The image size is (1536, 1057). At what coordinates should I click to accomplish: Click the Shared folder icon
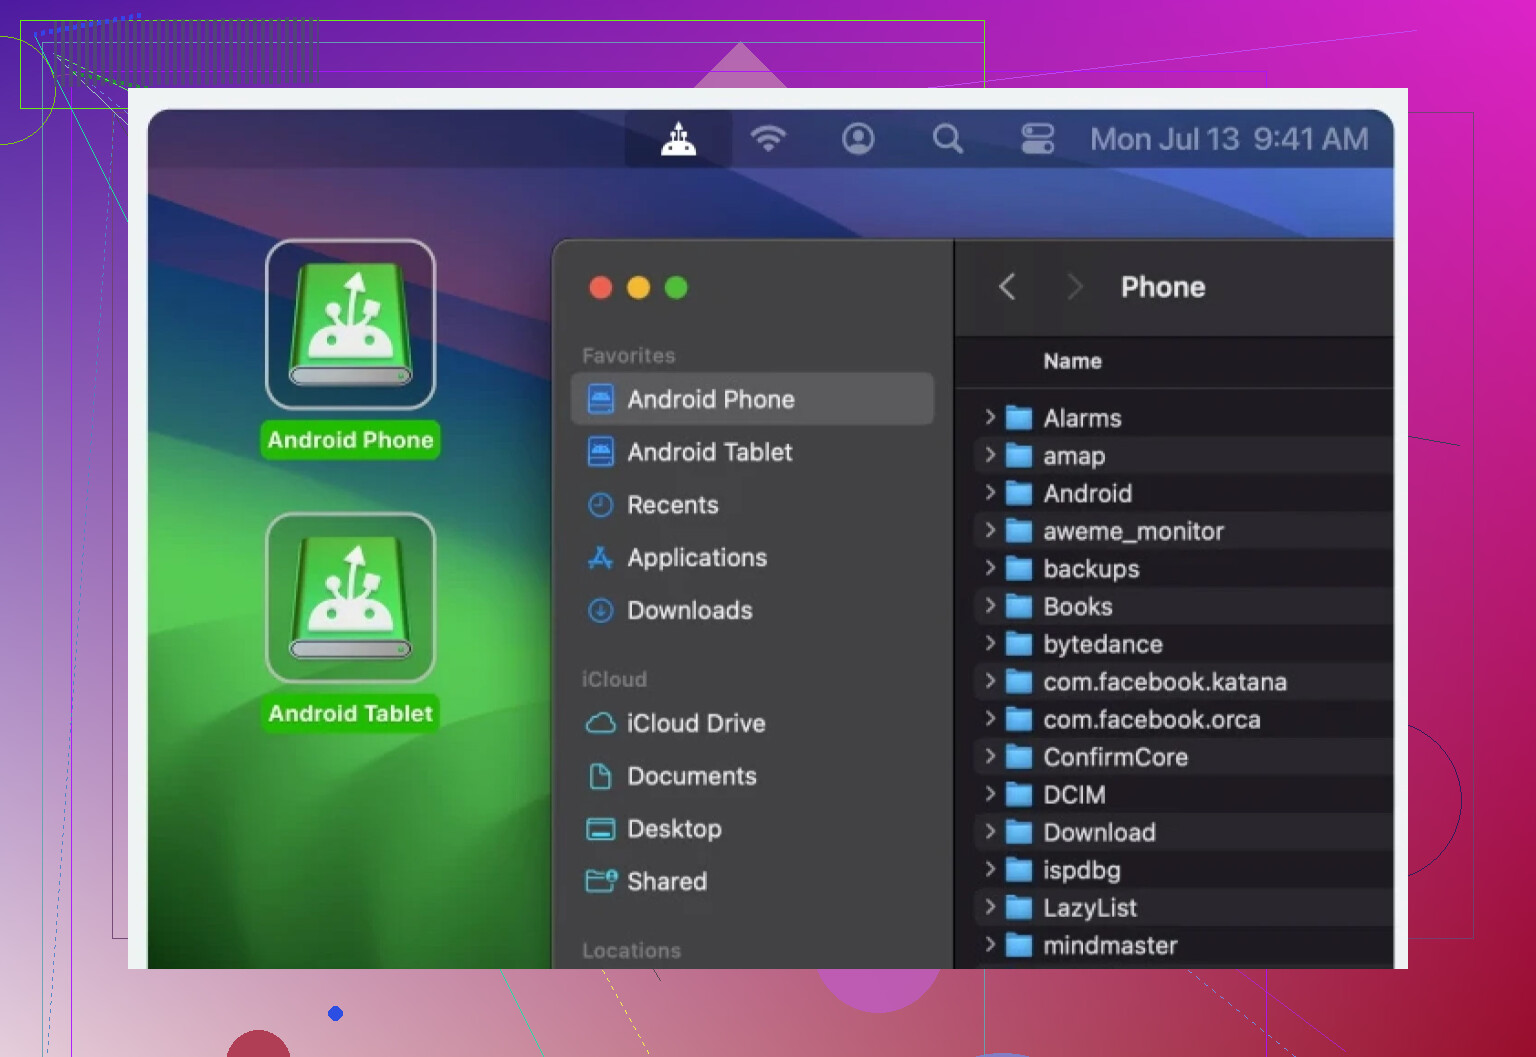point(601,881)
